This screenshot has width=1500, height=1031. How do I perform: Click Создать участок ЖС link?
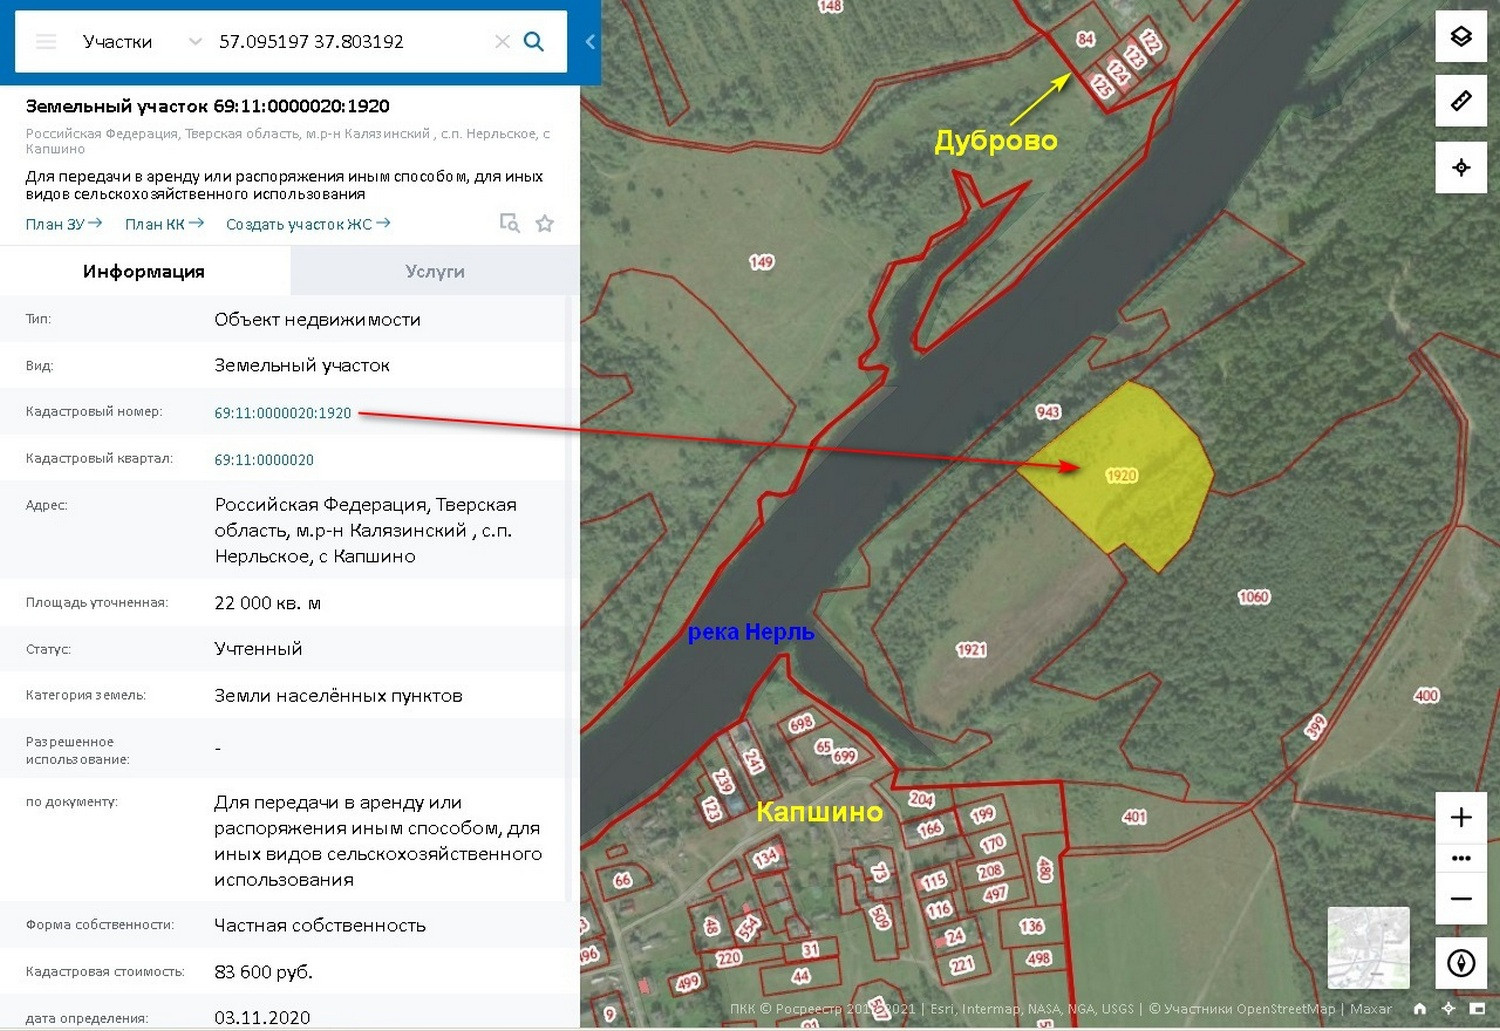point(308,224)
